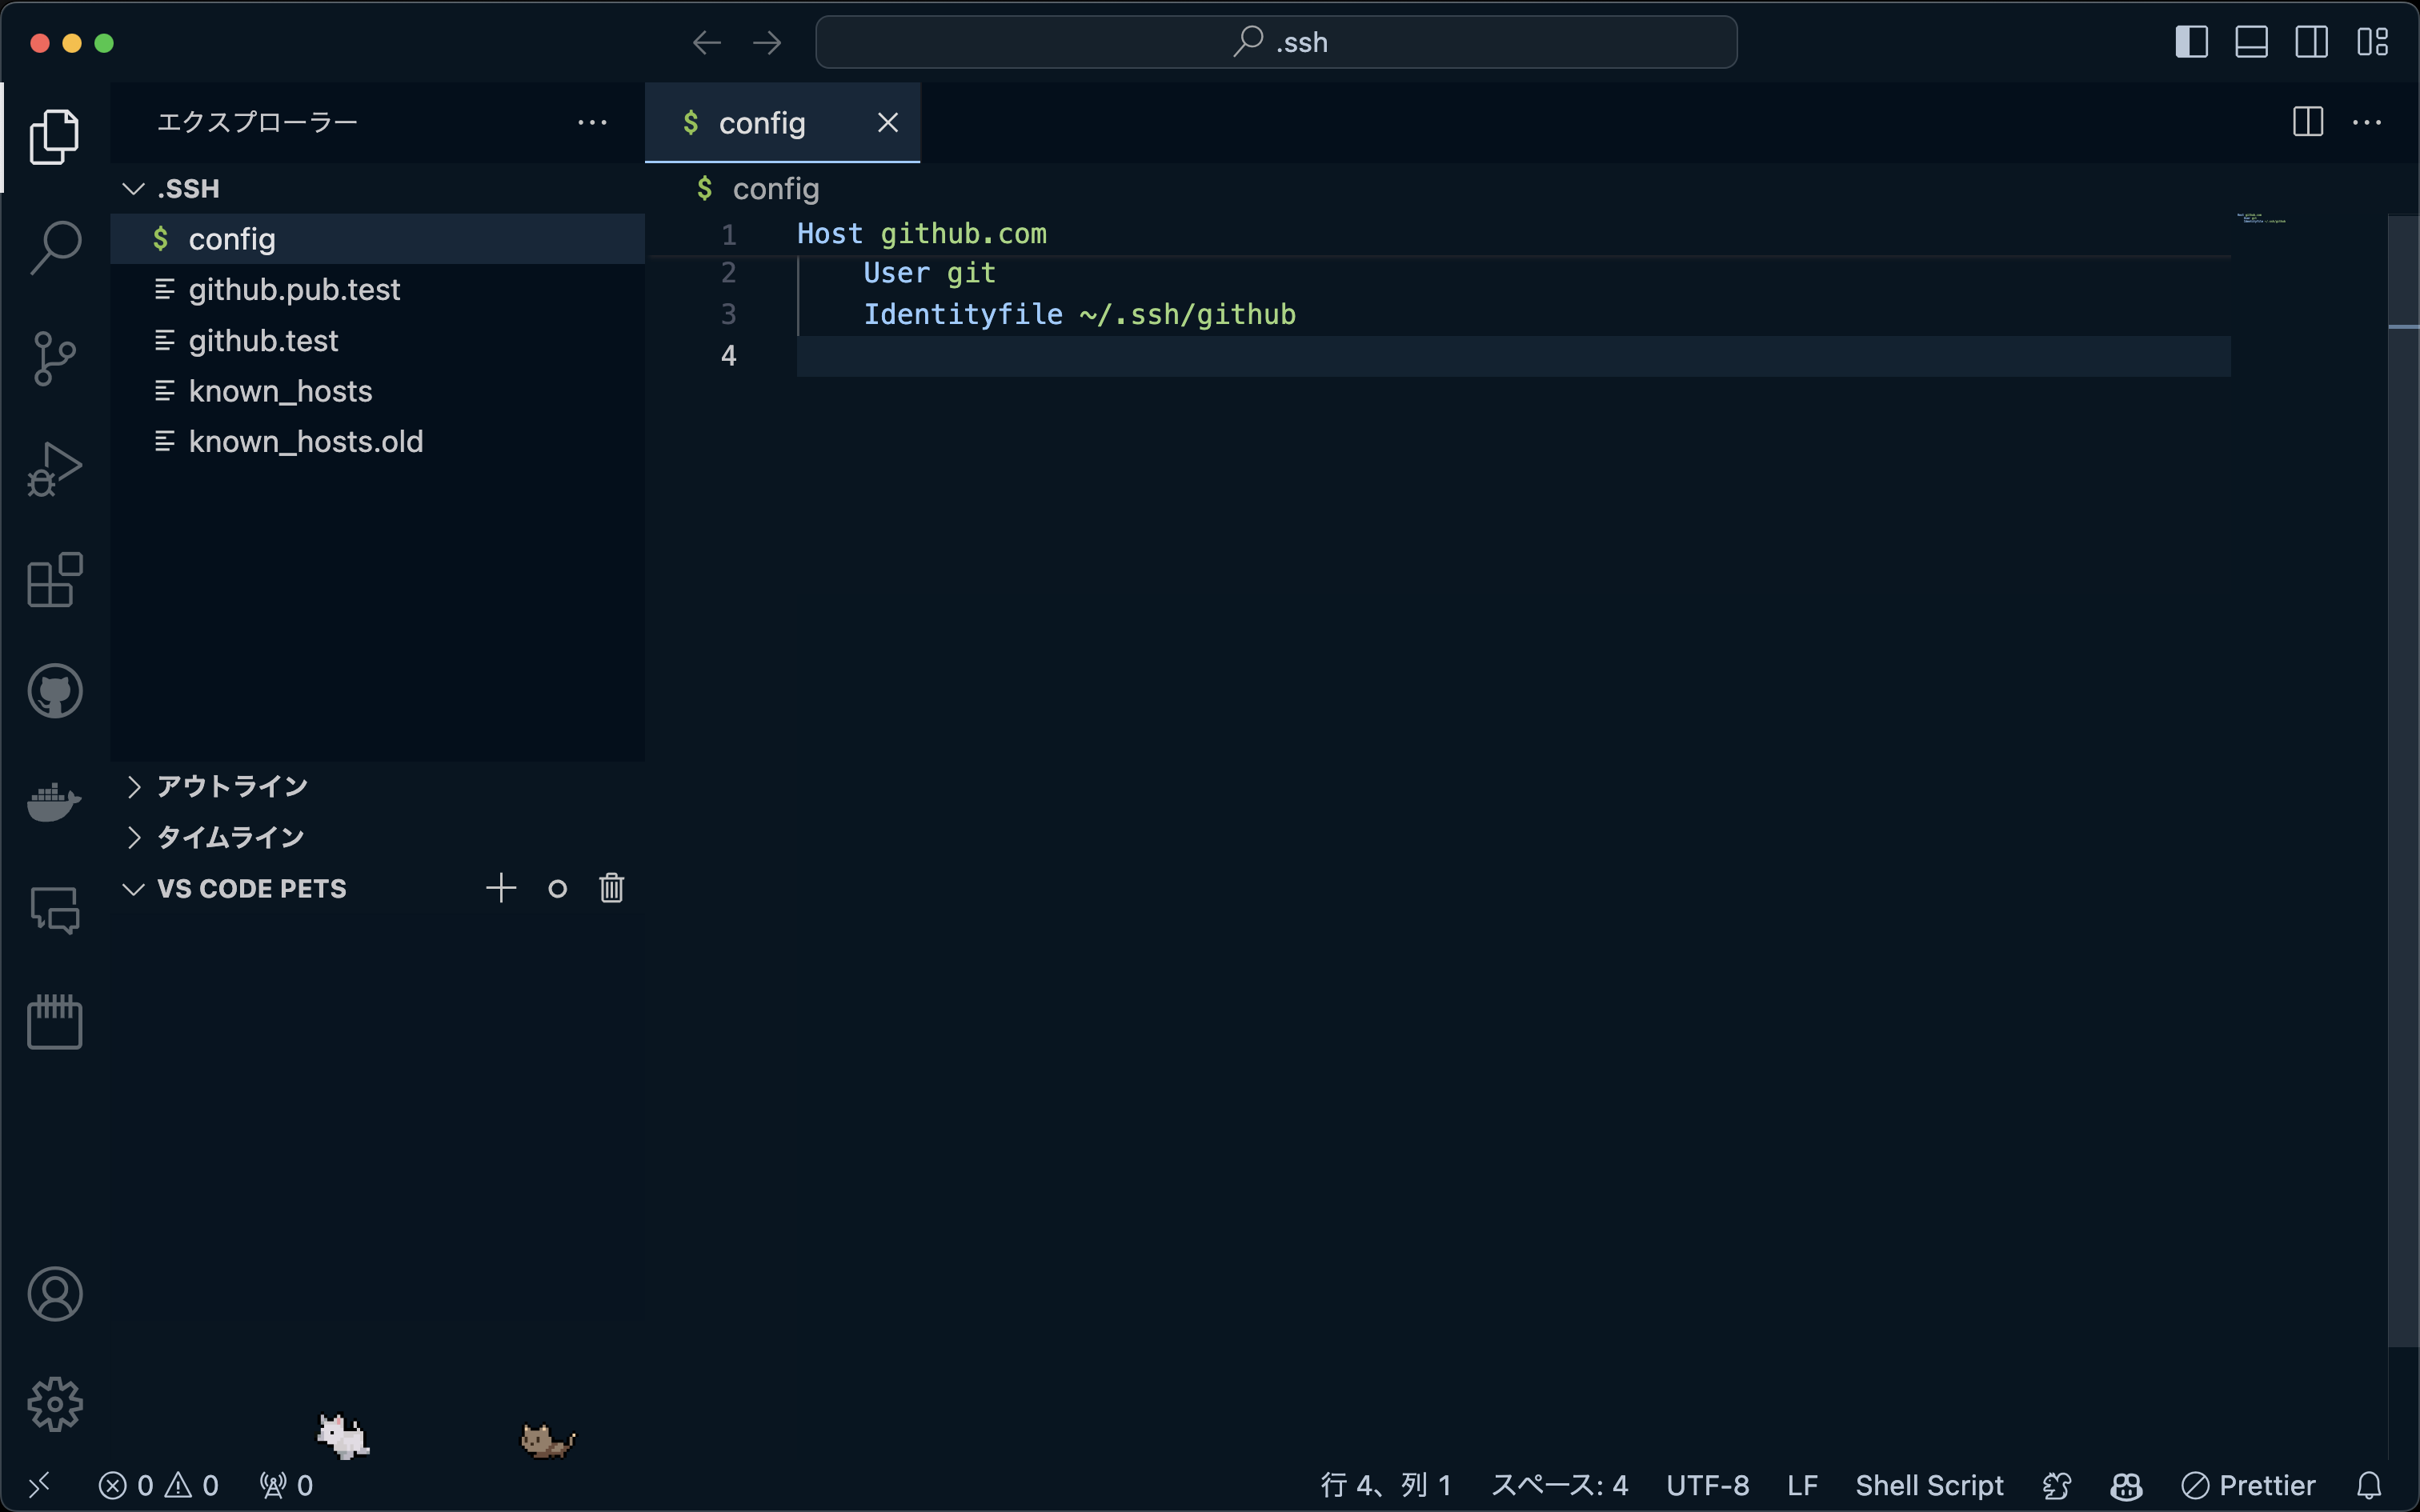Image resolution: width=2420 pixels, height=1512 pixels.
Task: Toggle the primary side bar visibility
Action: 2191,42
